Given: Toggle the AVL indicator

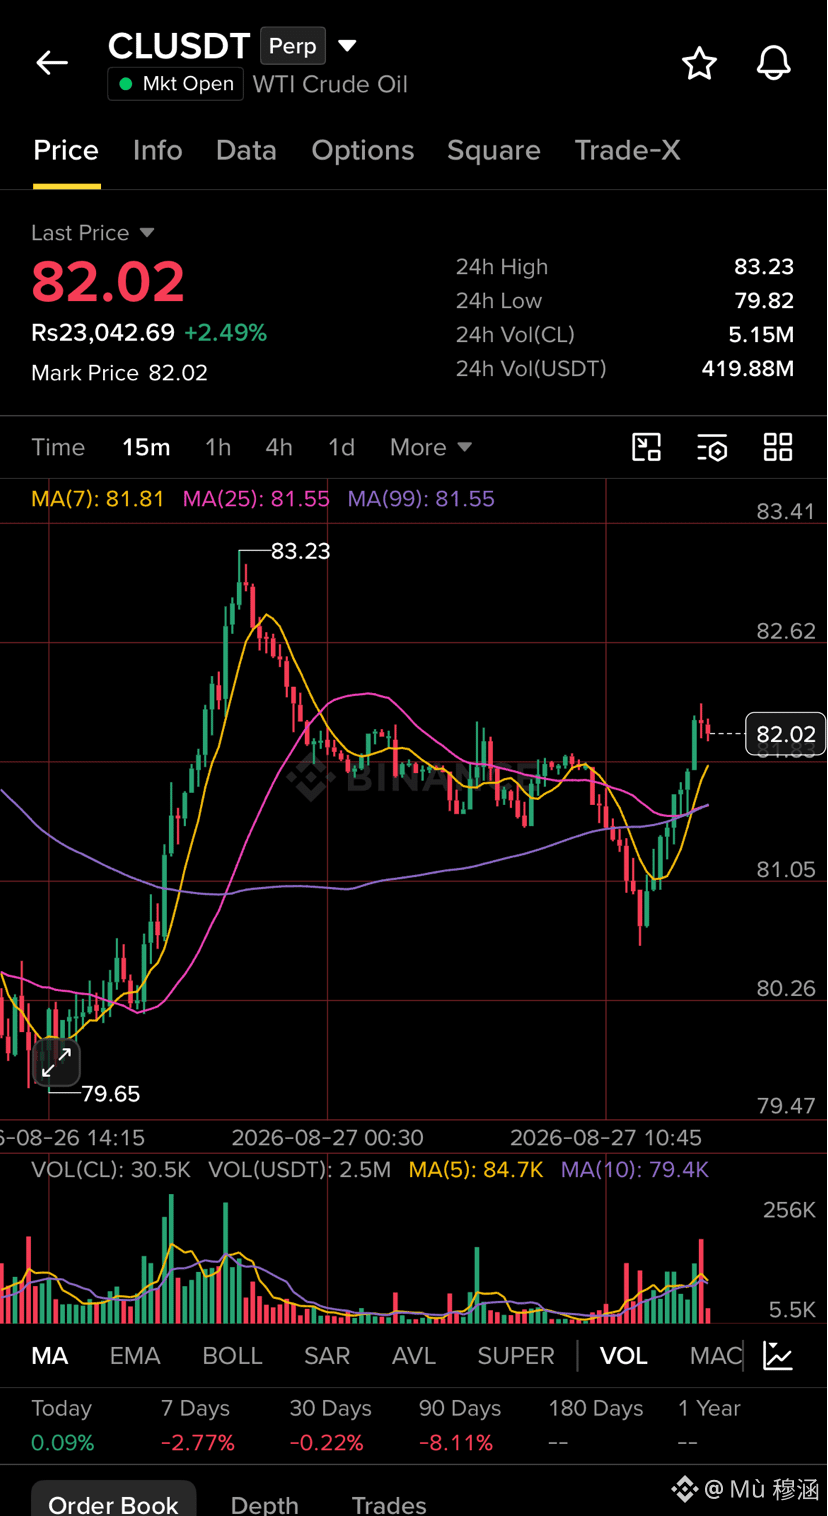Looking at the screenshot, I should (414, 1356).
